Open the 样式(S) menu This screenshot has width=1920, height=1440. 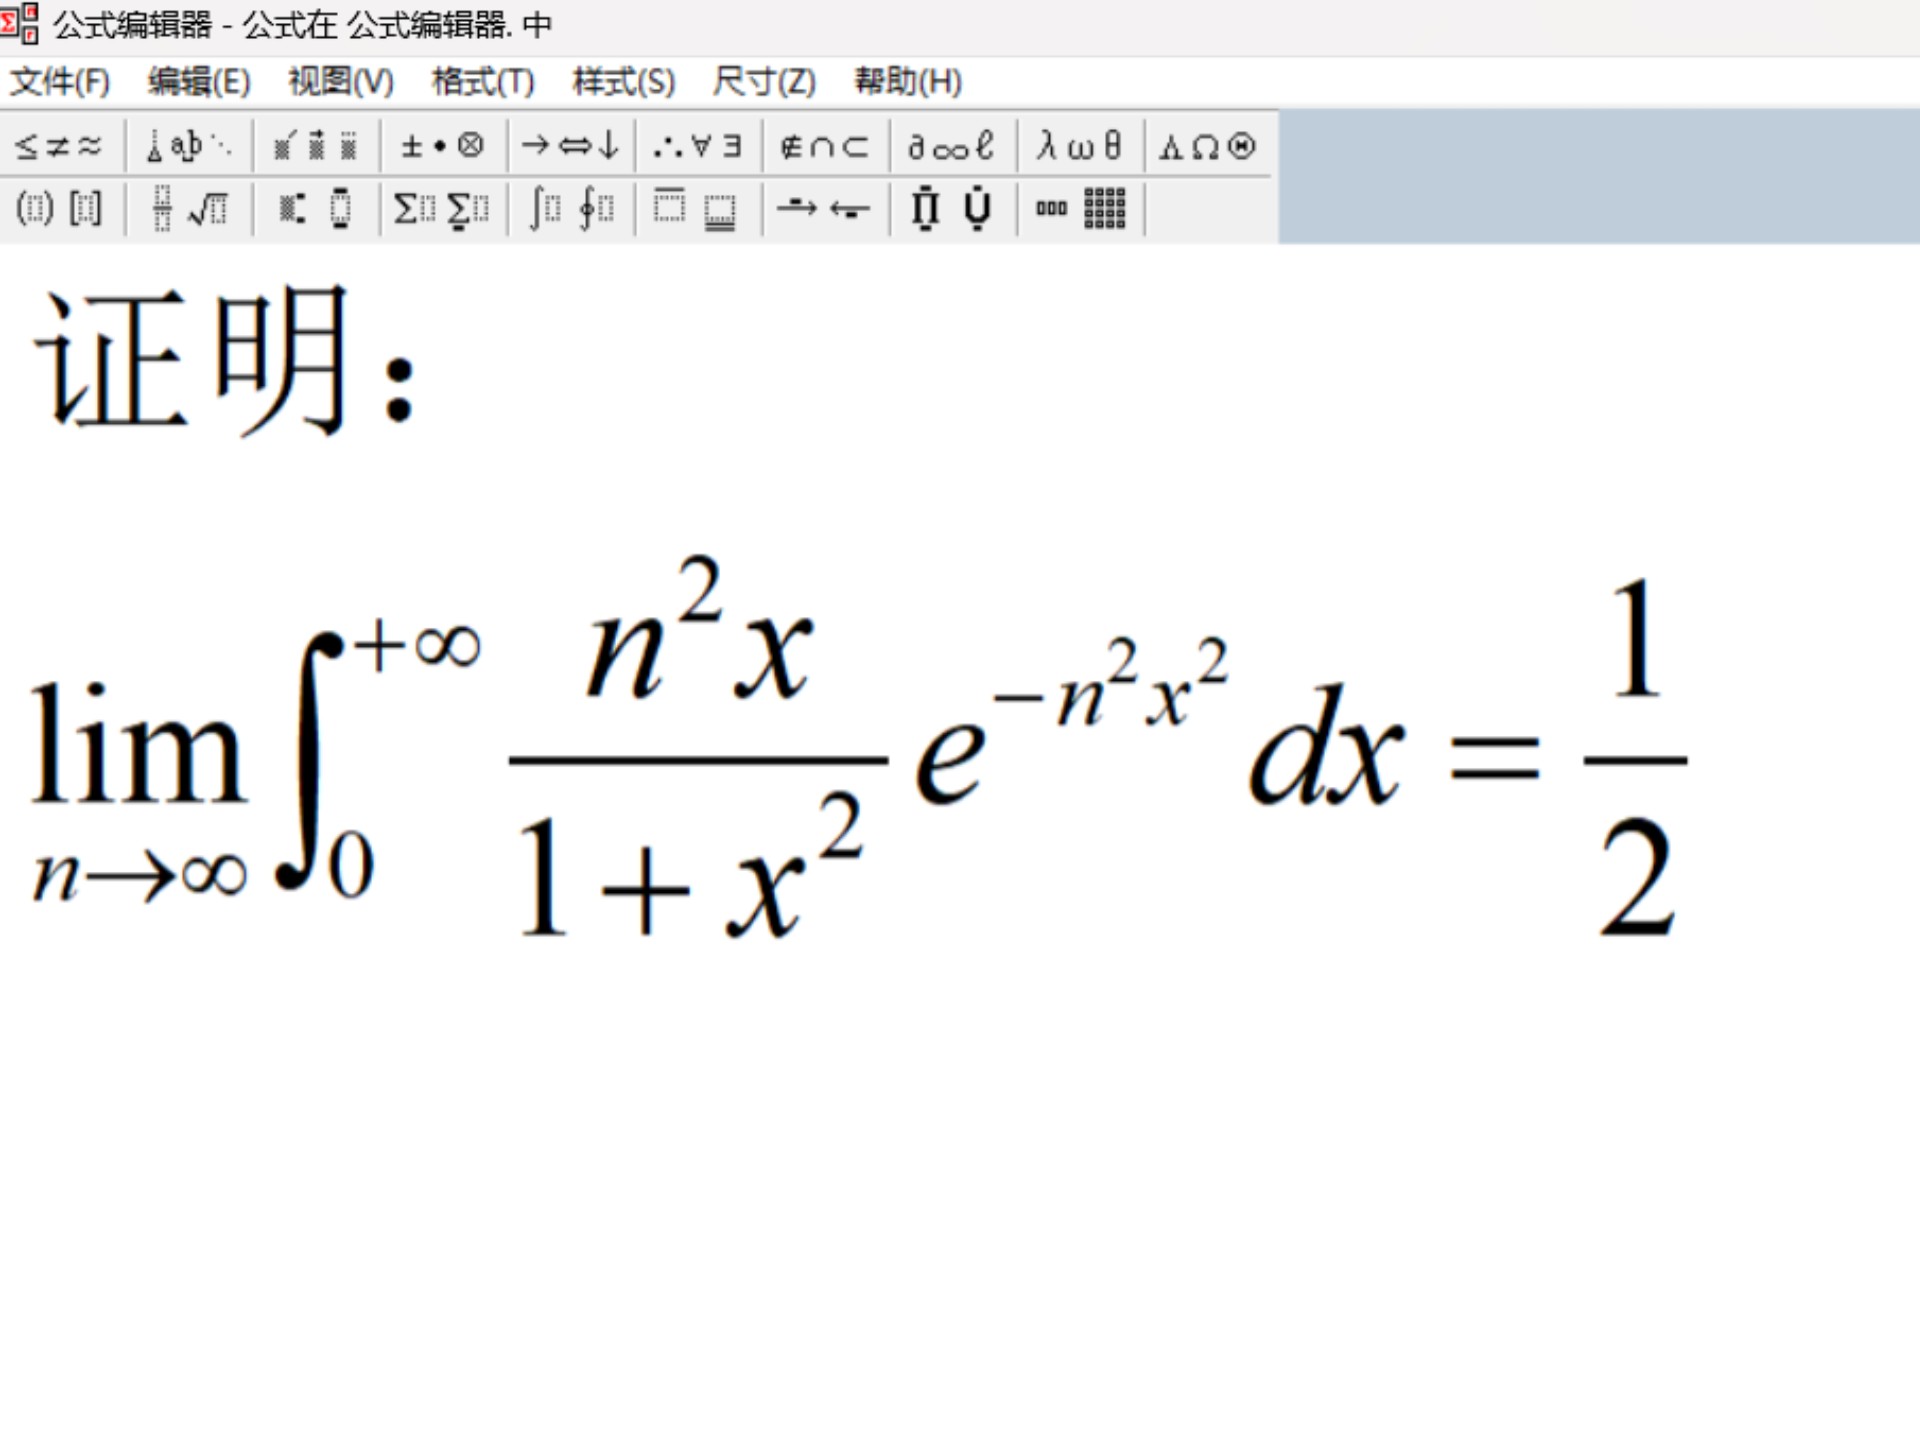[x=623, y=81]
